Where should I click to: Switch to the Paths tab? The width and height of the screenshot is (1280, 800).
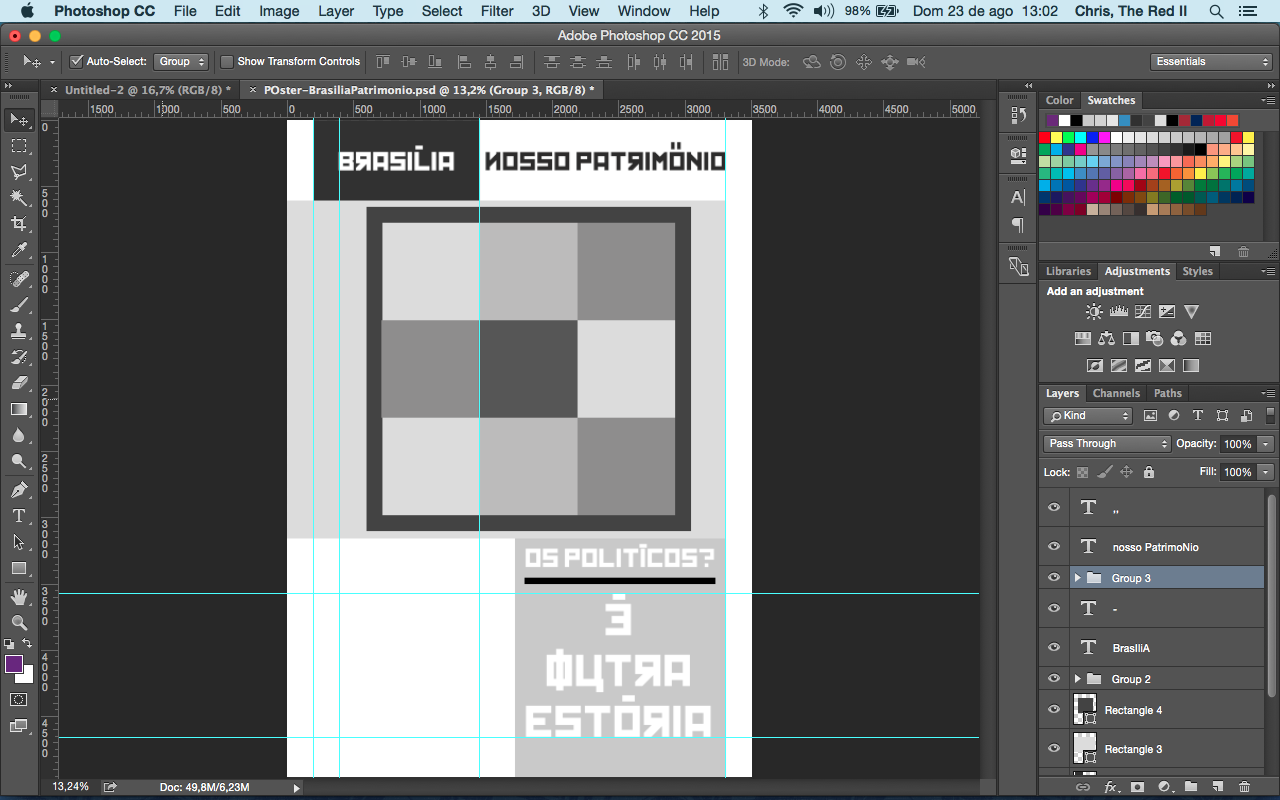[x=1167, y=393]
